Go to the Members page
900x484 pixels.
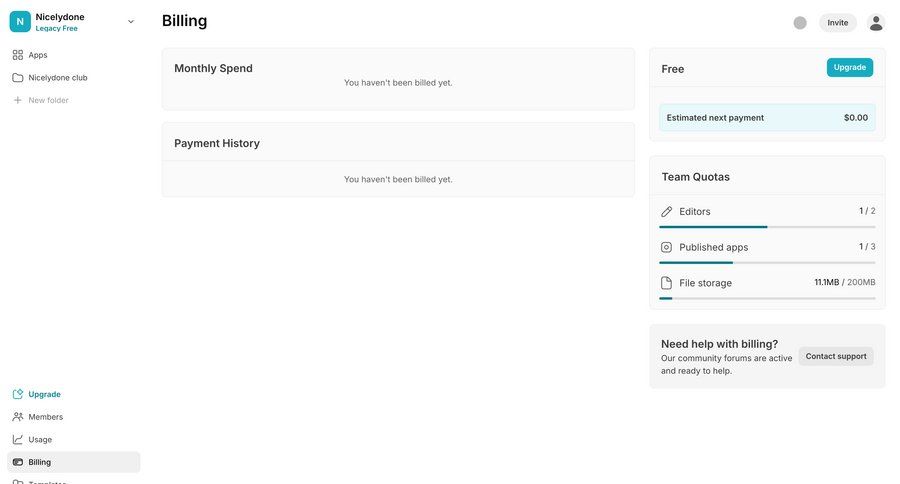point(45,417)
